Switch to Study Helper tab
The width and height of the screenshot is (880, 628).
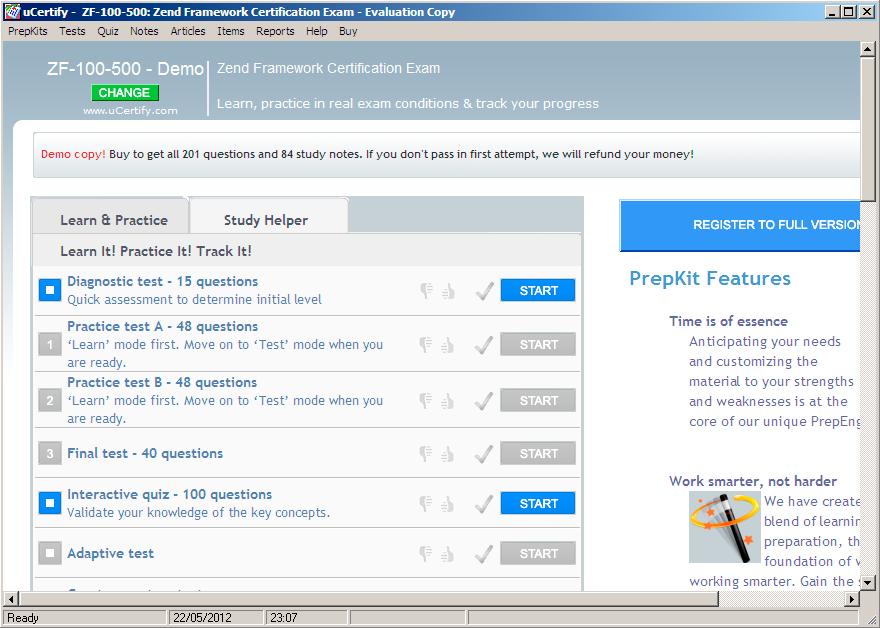tap(268, 216)
